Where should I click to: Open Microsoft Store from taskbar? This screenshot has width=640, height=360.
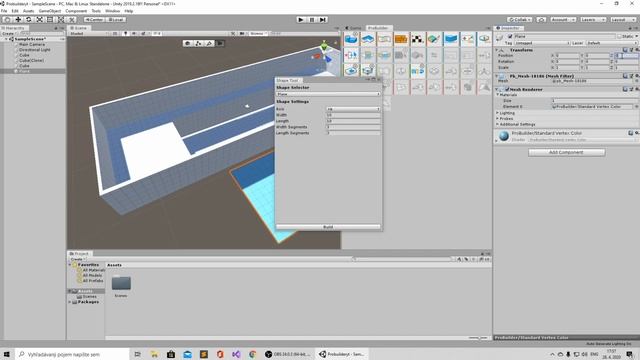click(x=171, y=354)
